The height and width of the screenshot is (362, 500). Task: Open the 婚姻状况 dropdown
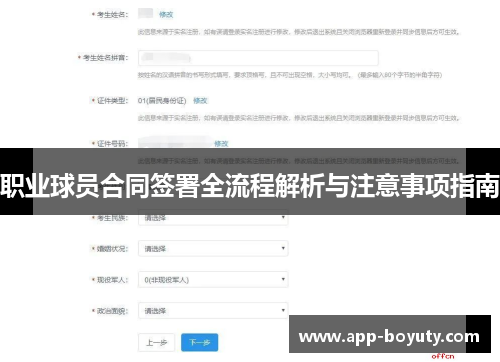213,249
